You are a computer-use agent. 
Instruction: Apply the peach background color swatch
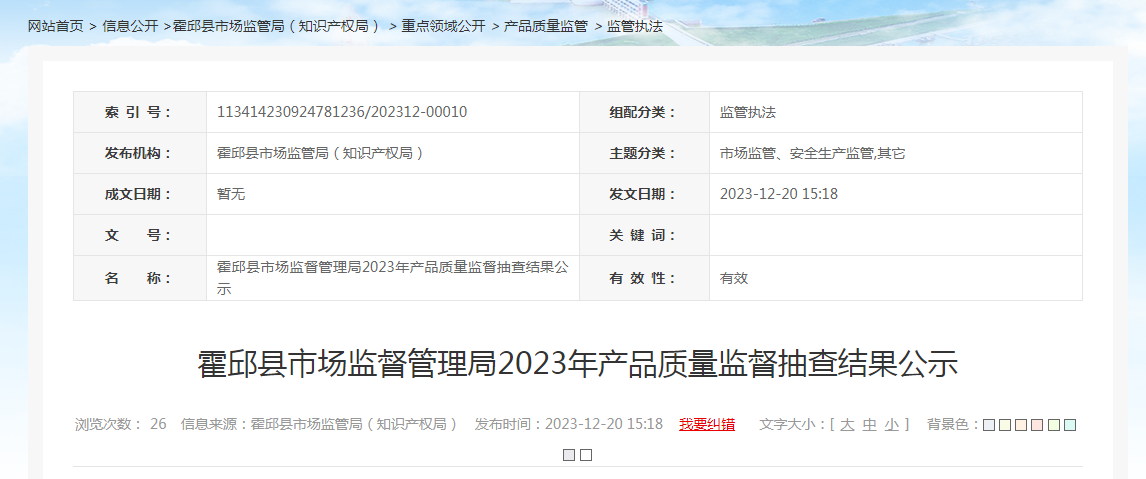(x=1021, y=425)
